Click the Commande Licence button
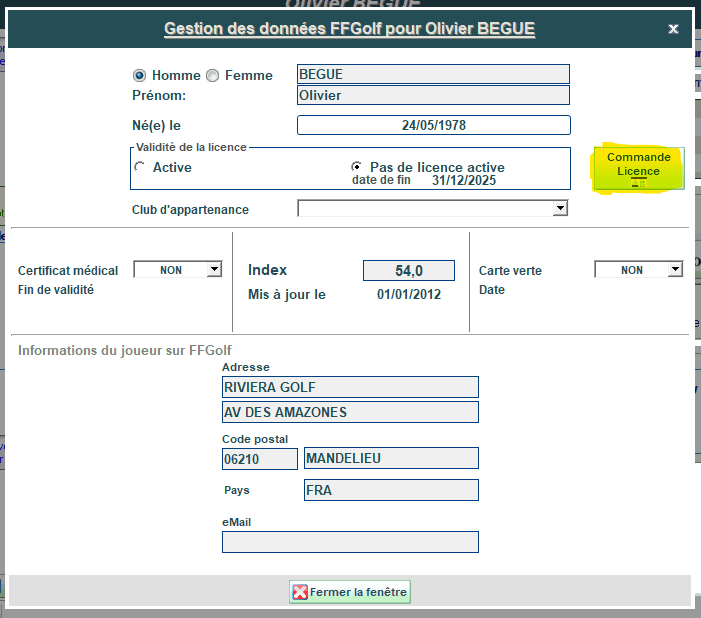 pos(639,169)
